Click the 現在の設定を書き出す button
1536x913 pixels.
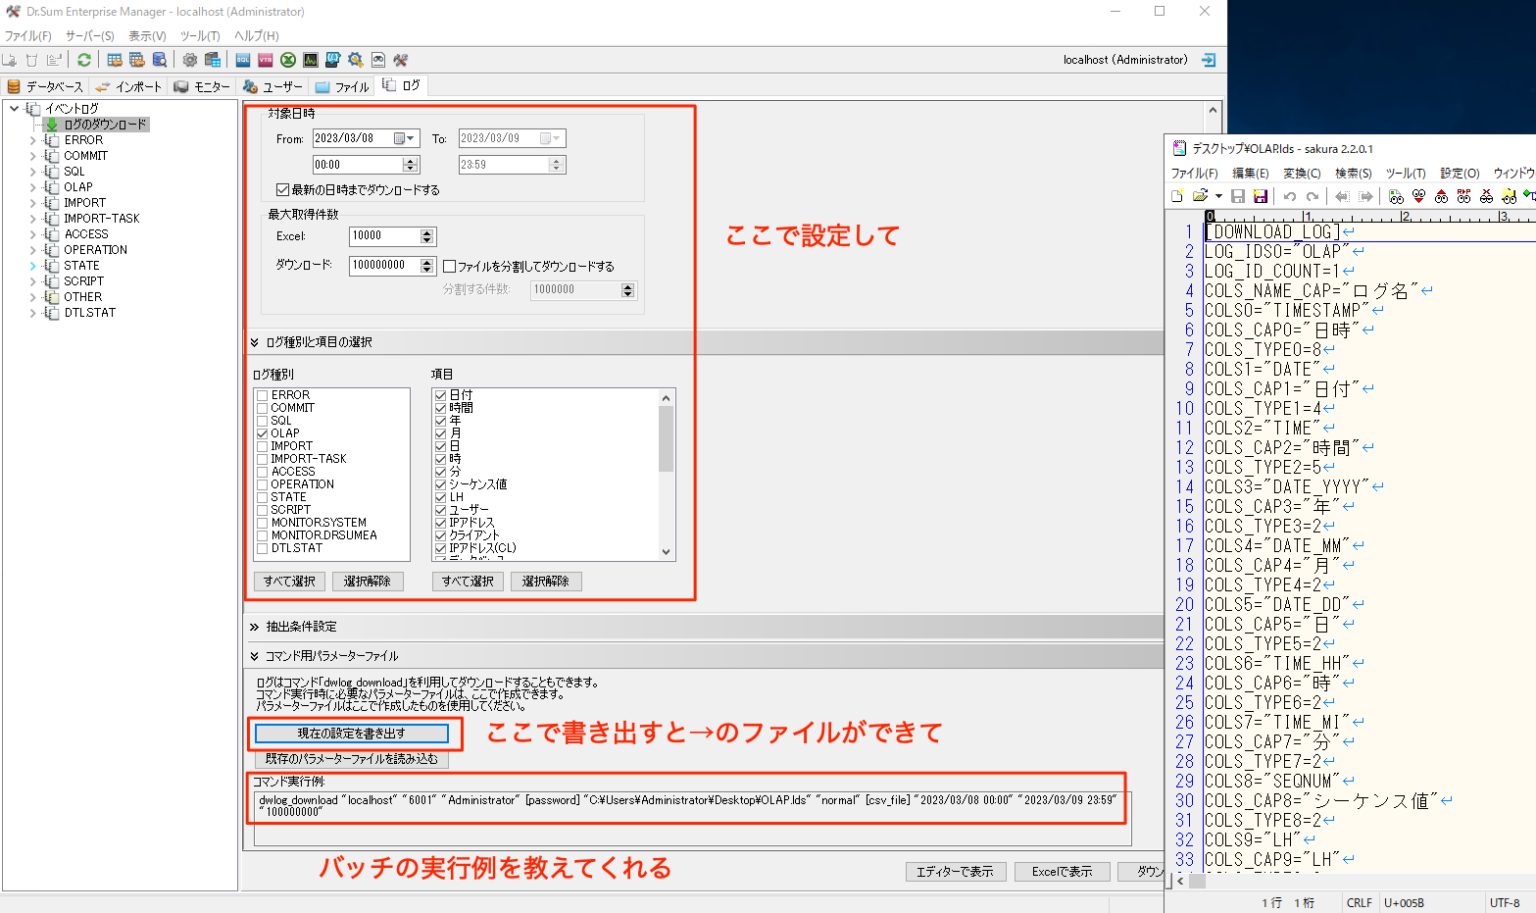click(x=352, y=733)
